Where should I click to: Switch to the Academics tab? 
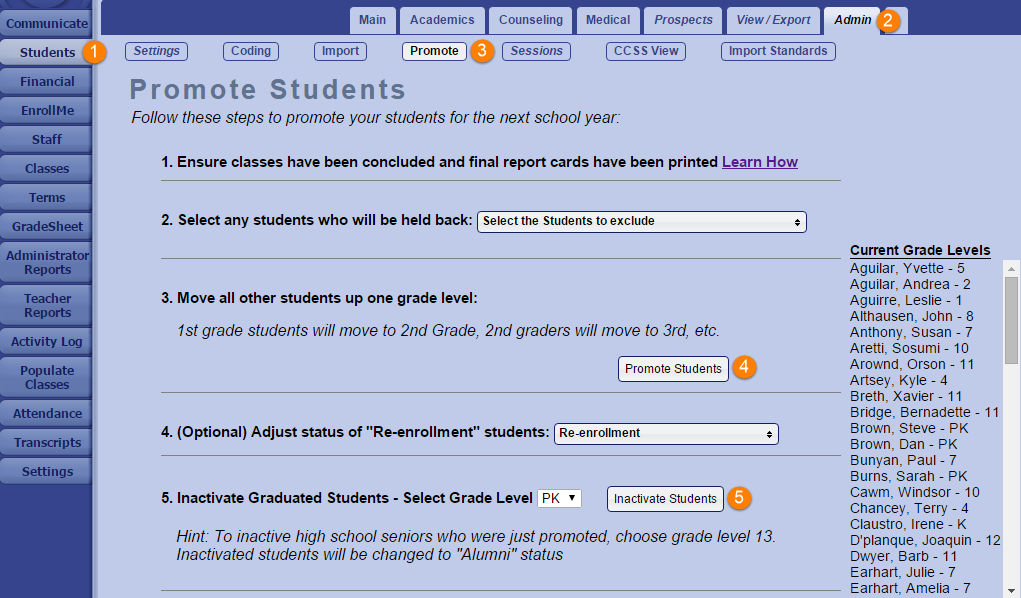point(442,20)
